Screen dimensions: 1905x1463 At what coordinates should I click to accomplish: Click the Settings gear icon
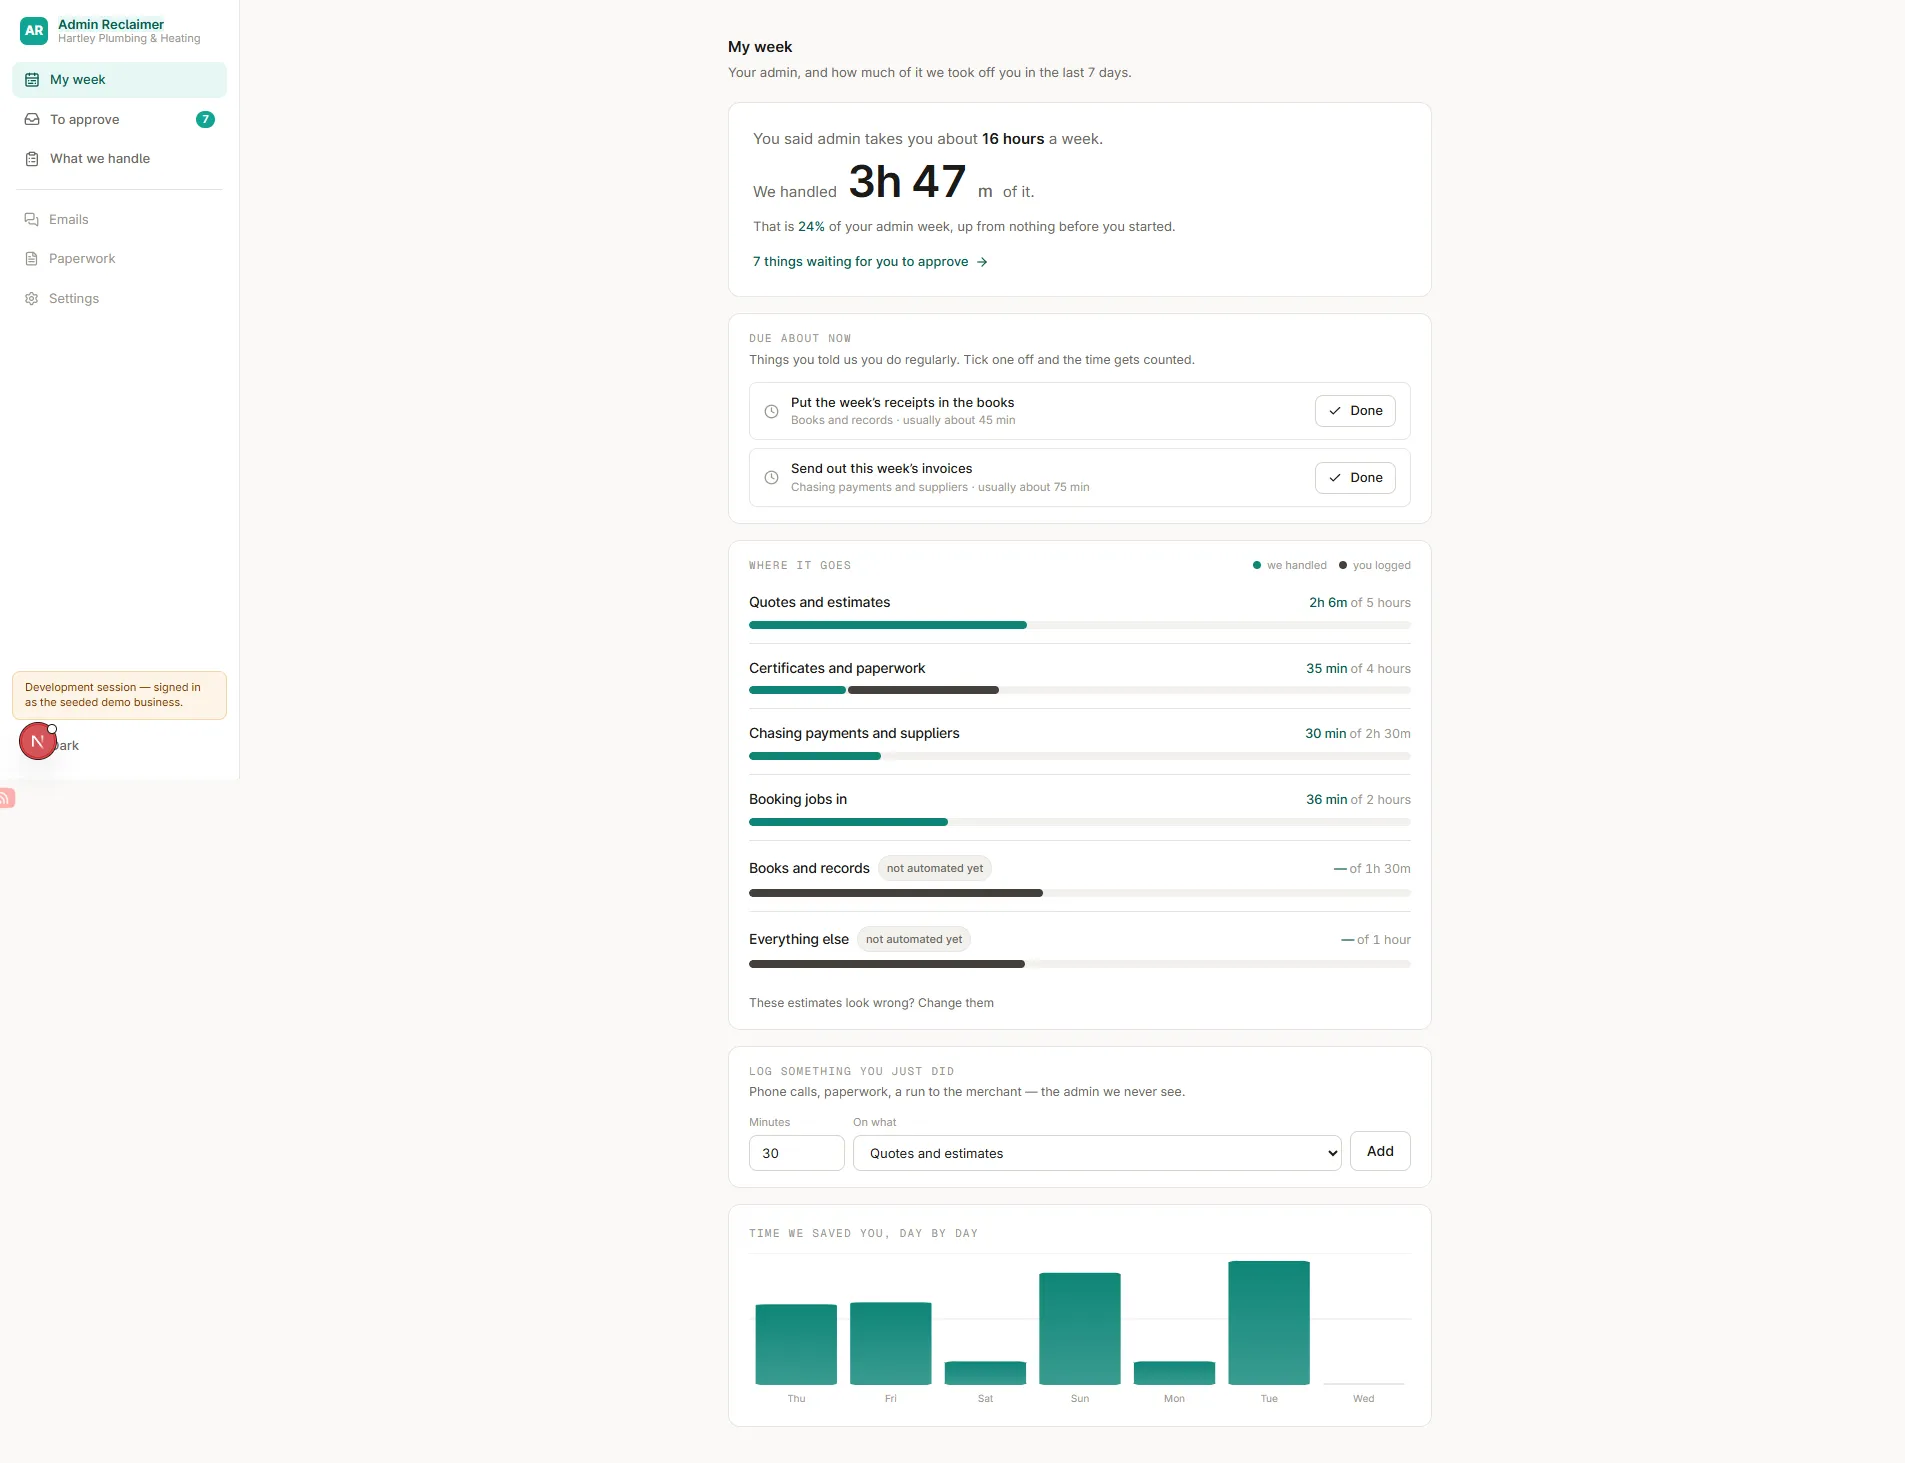pos(31,299)
